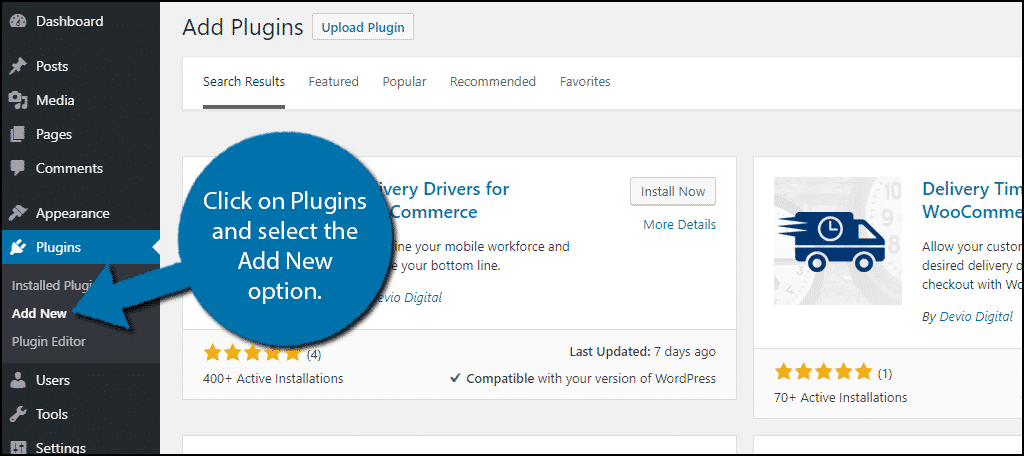Click the Settings sliders icon
The image size is (1024, 456).
(18, 448)
